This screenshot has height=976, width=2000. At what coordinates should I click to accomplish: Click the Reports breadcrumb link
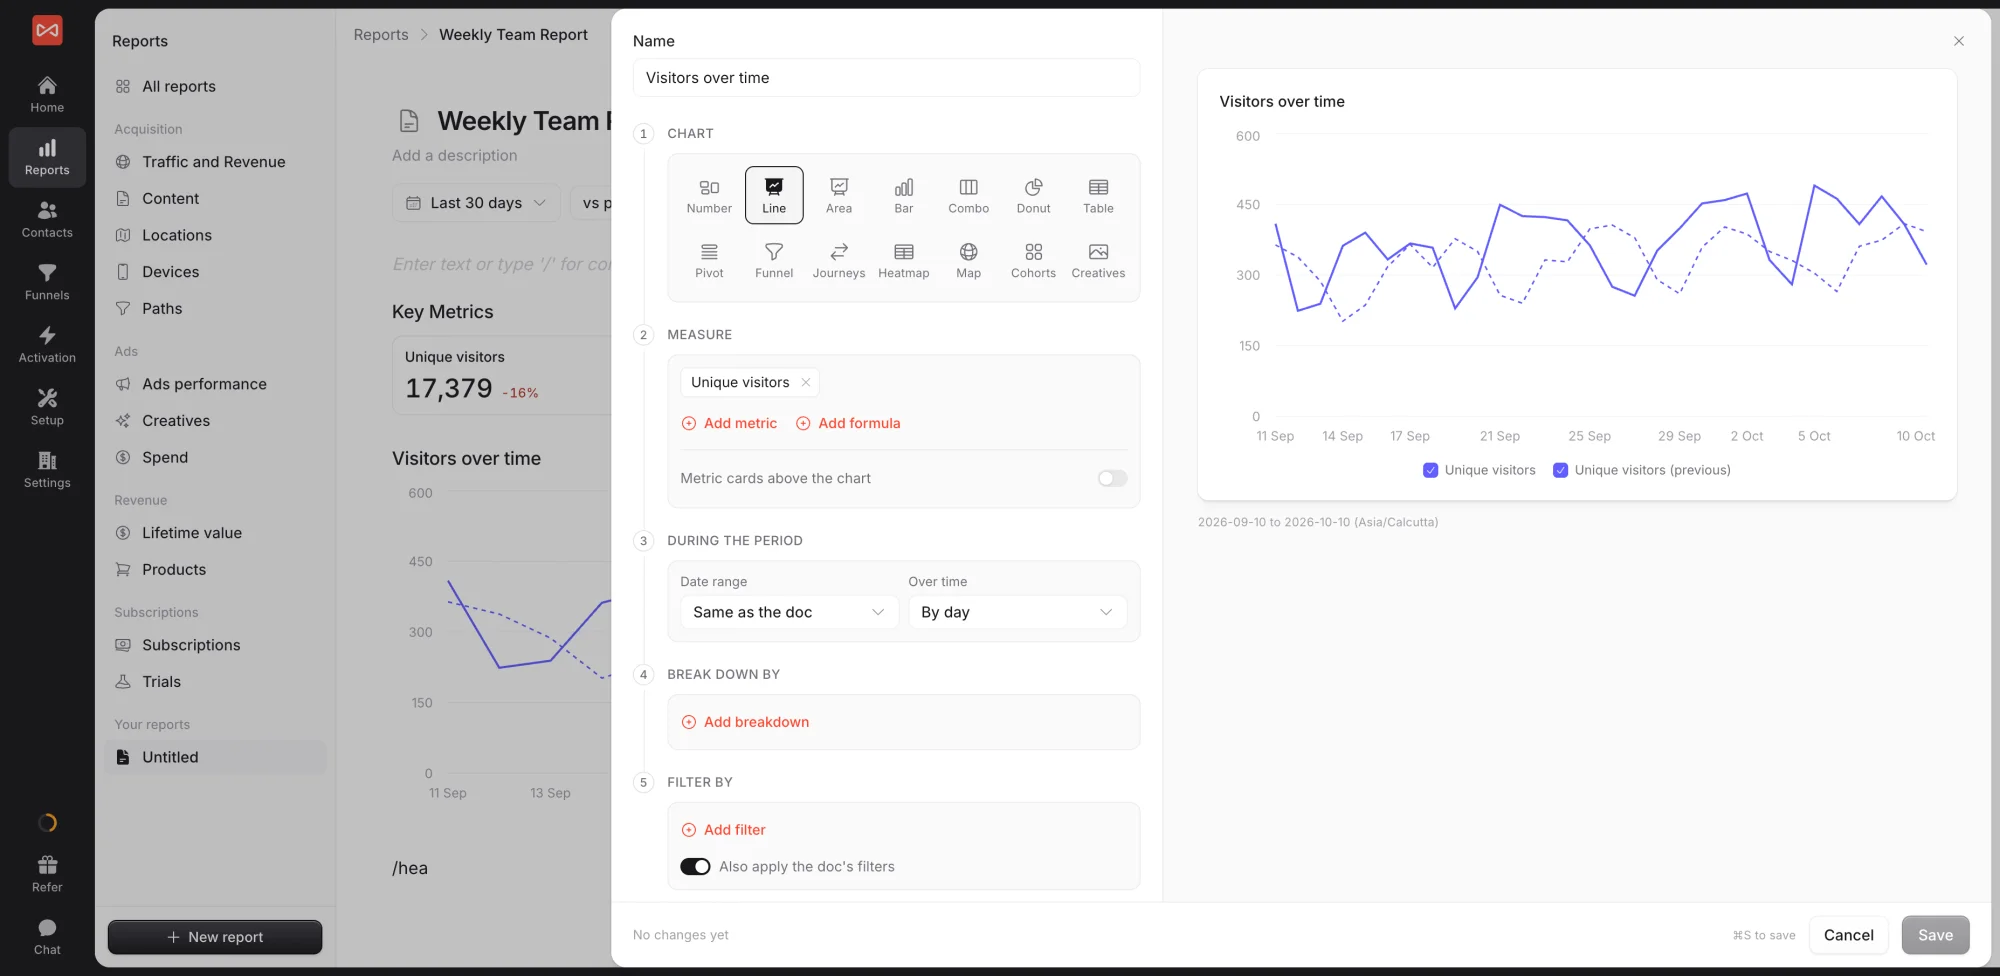(381, 35)
